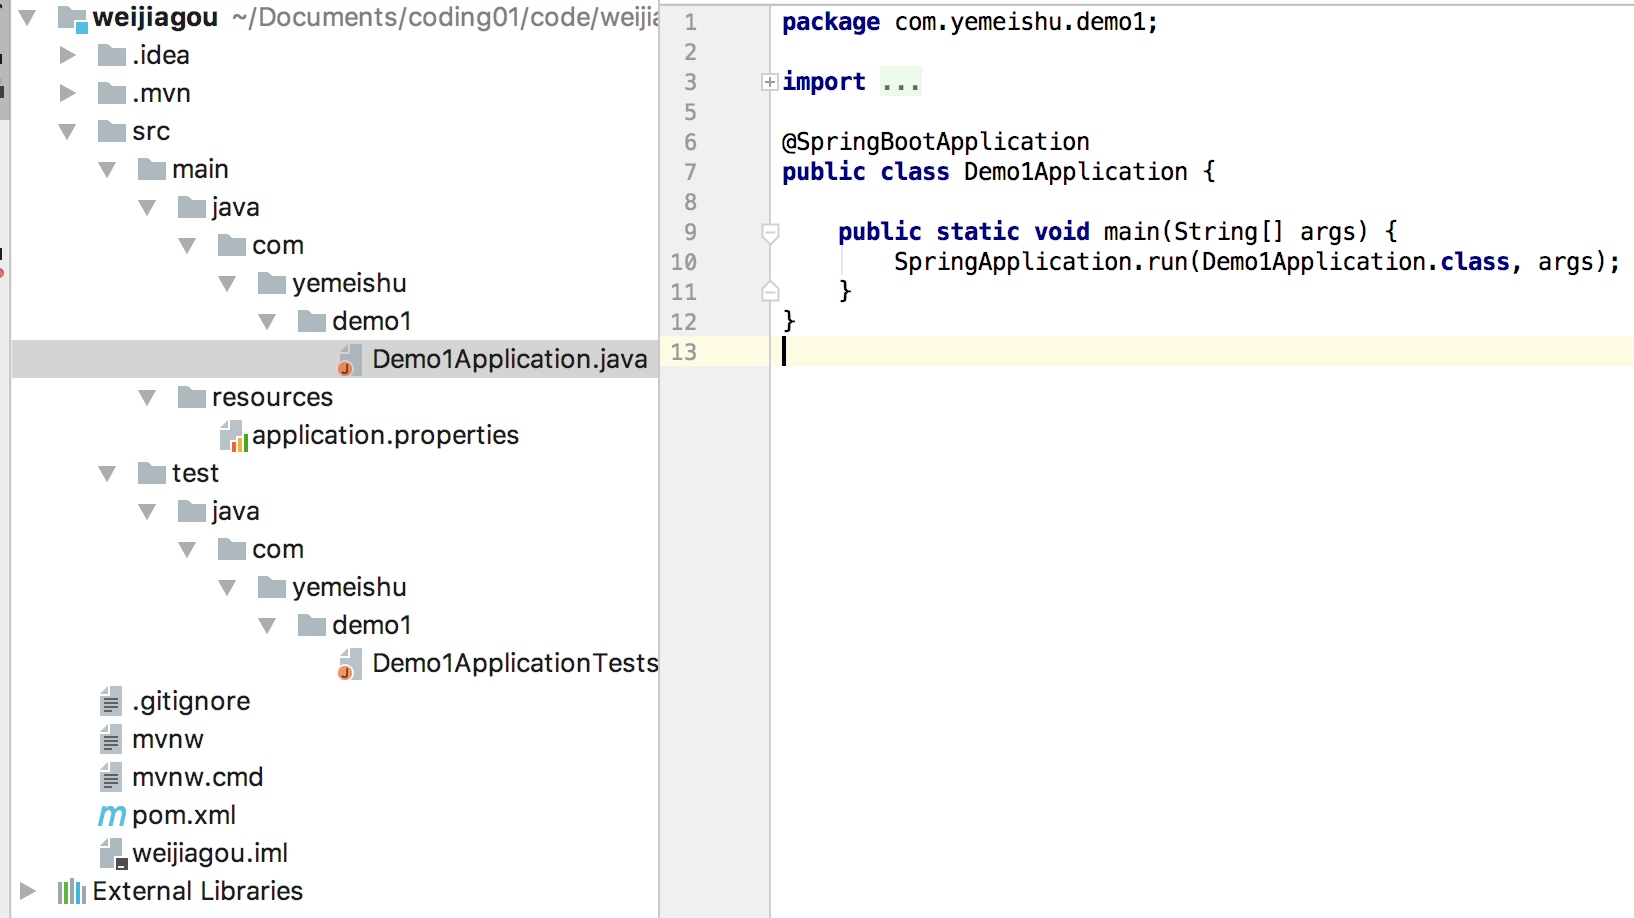This screenshot has height=918, width=1634.
Task: Select the src folder label
Action: click(151, 131)
